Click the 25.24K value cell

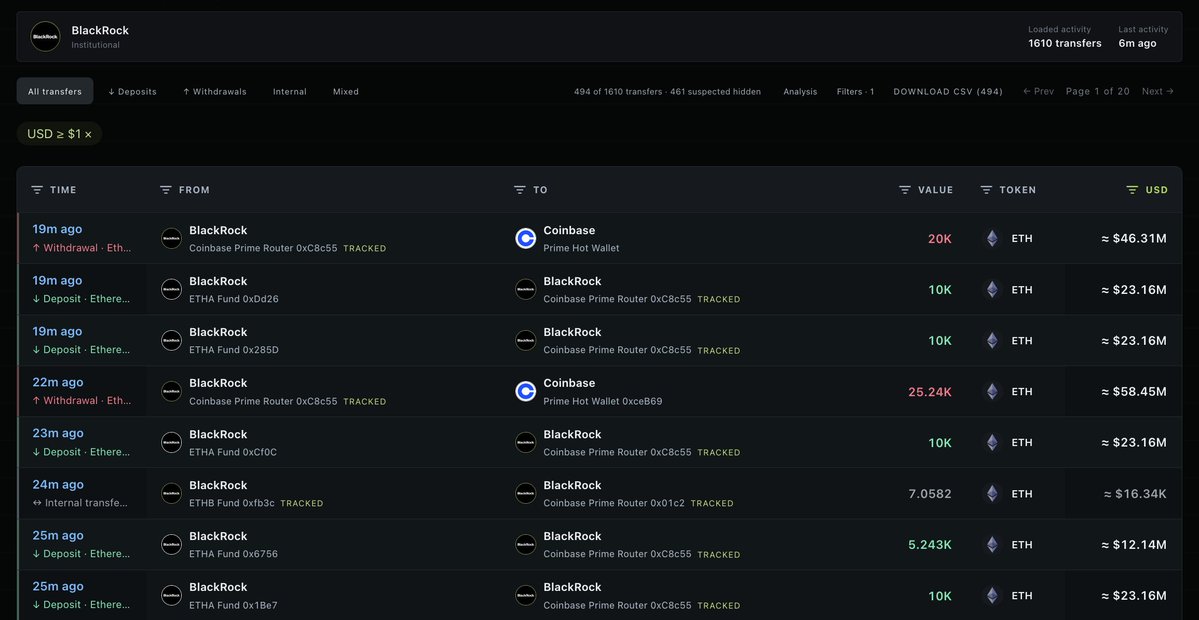tap(930, 391)
